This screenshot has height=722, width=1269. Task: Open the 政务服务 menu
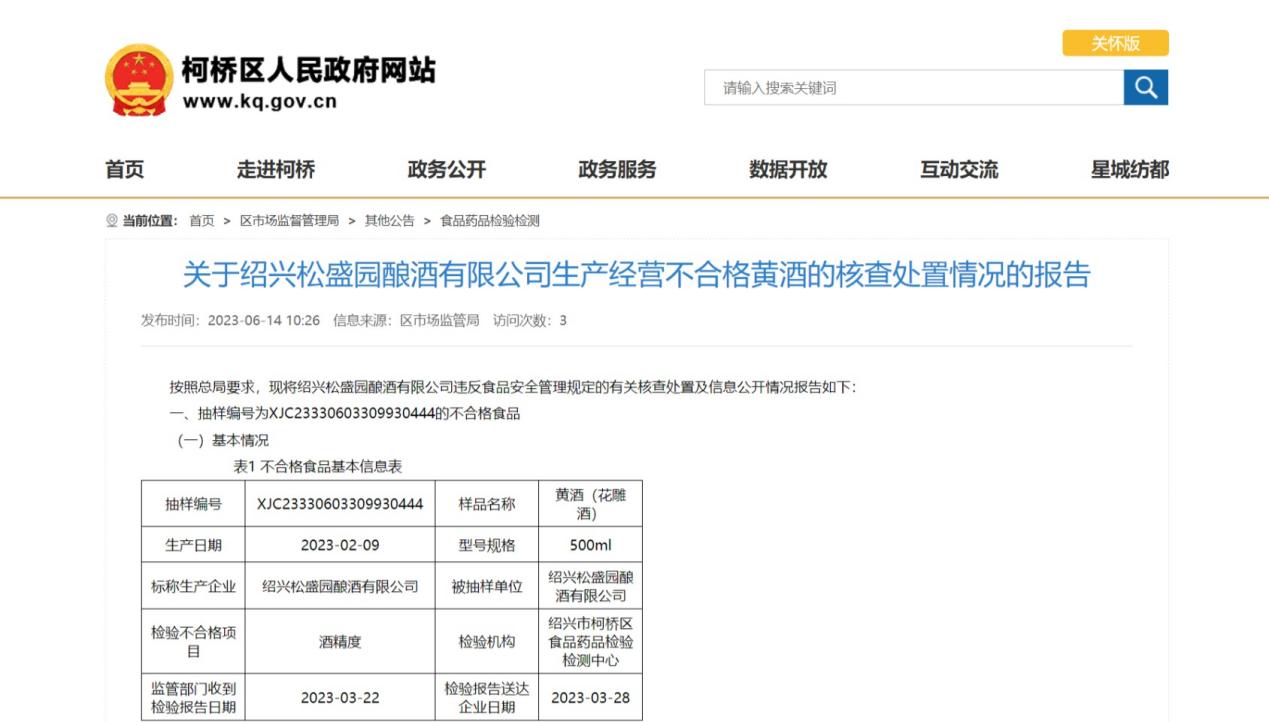click(x=618, y=170)
